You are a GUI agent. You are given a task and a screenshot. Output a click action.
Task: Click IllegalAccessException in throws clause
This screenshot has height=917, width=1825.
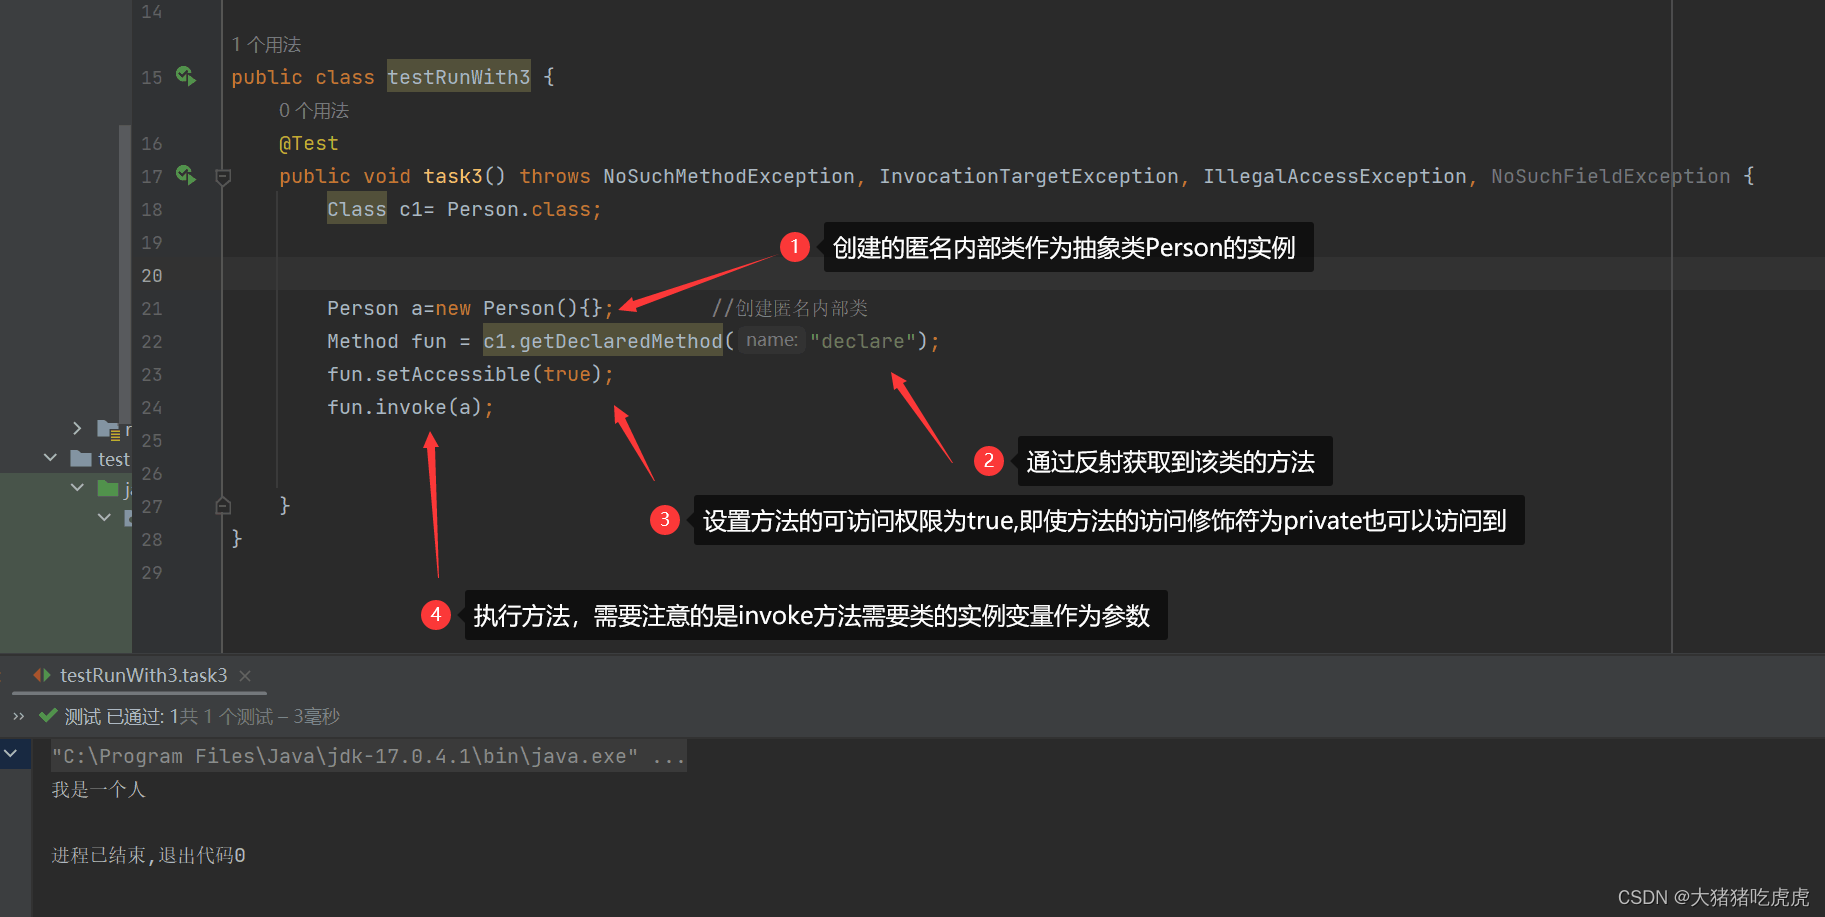pyautogui.click(x=1335, y=176)
